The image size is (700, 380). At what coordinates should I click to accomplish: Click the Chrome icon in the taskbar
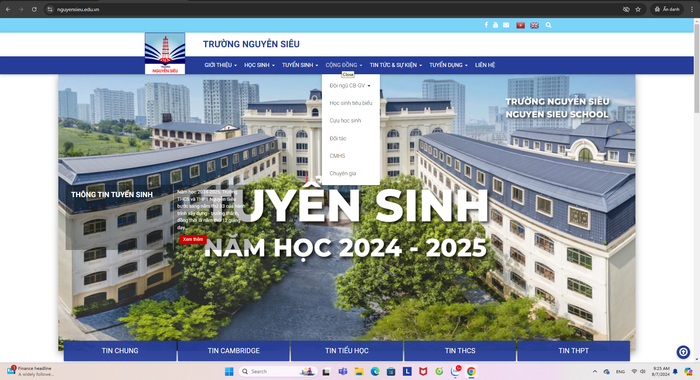pos(471,372)
